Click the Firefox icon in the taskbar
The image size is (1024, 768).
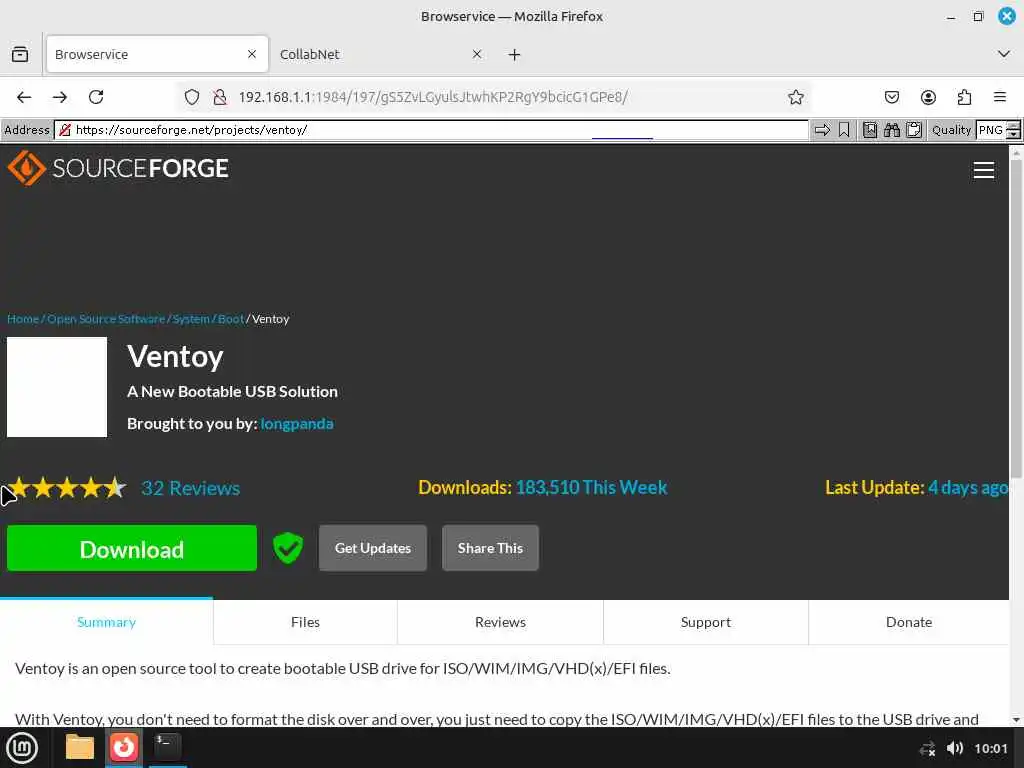pos(123,748)
